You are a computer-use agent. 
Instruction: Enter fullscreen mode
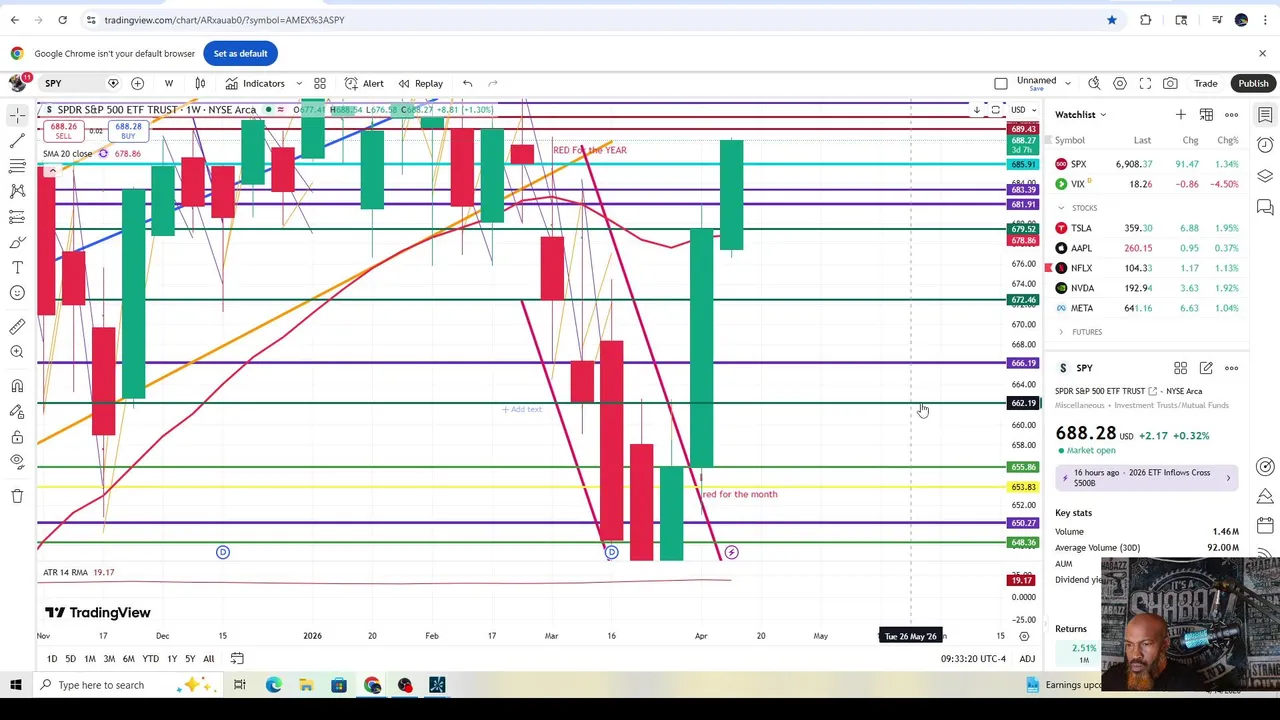[1145, 83]
